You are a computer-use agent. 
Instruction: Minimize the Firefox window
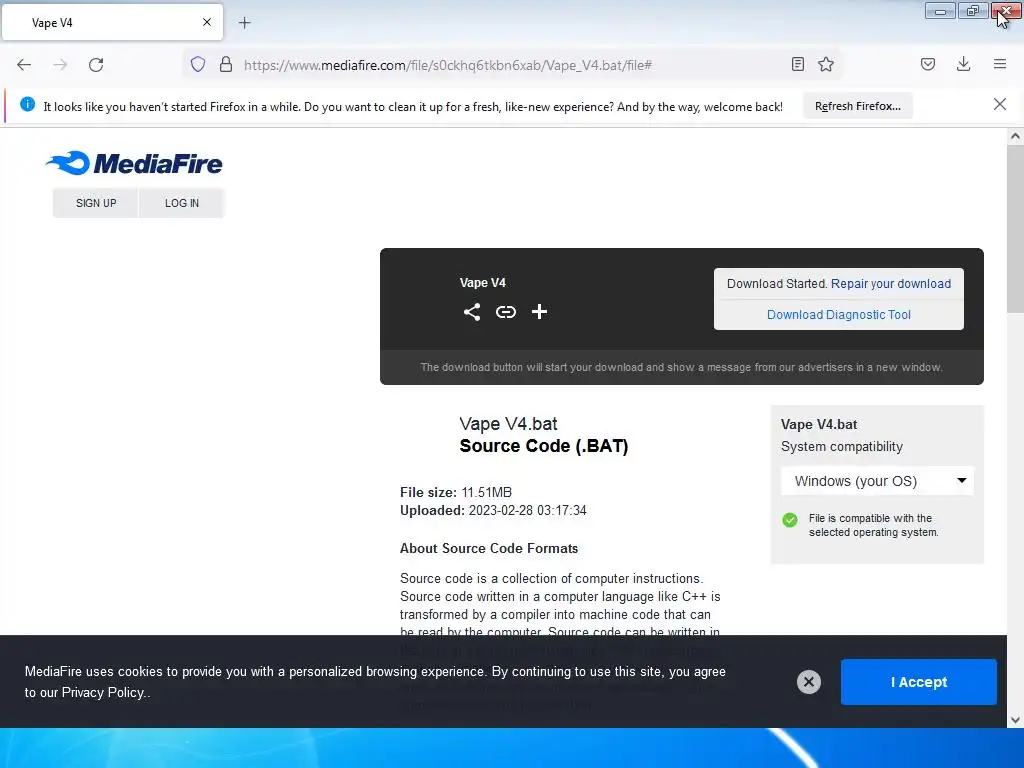click(x=940, y=11)
